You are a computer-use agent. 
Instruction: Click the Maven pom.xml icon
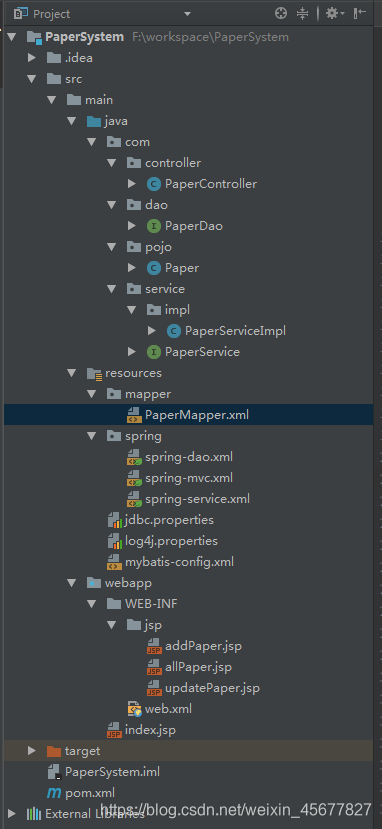click(x=54, y=793)
